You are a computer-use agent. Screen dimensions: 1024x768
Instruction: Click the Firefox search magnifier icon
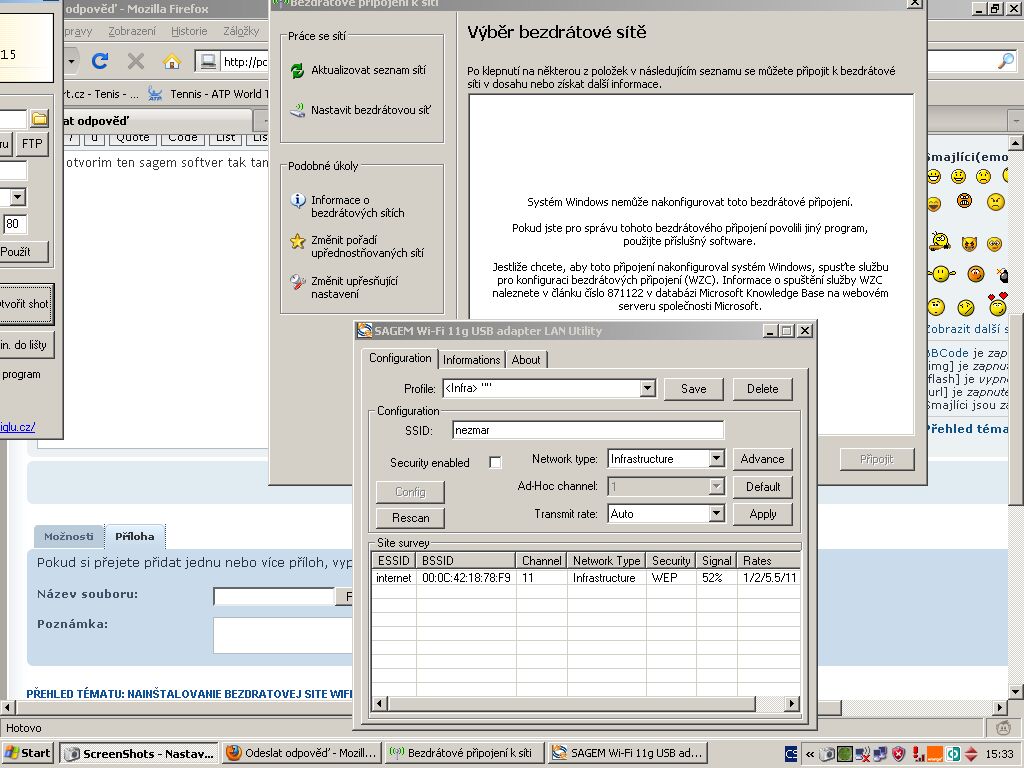point(1006,61)
